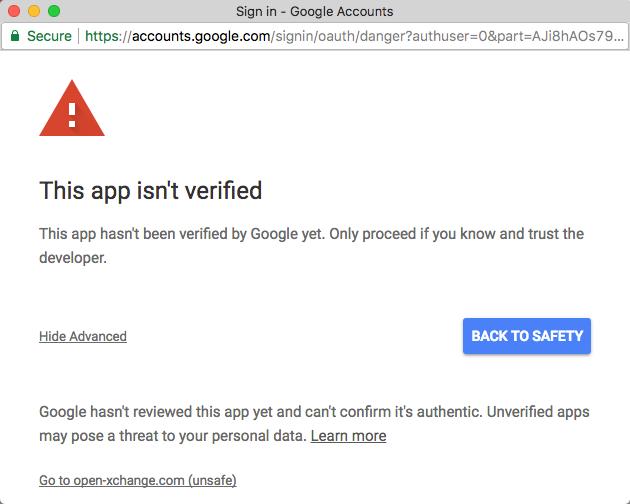Image resolution: width=630 pixels, height=504 pixels.
Task: Click the green Secure label
Action: coord(49,36)
